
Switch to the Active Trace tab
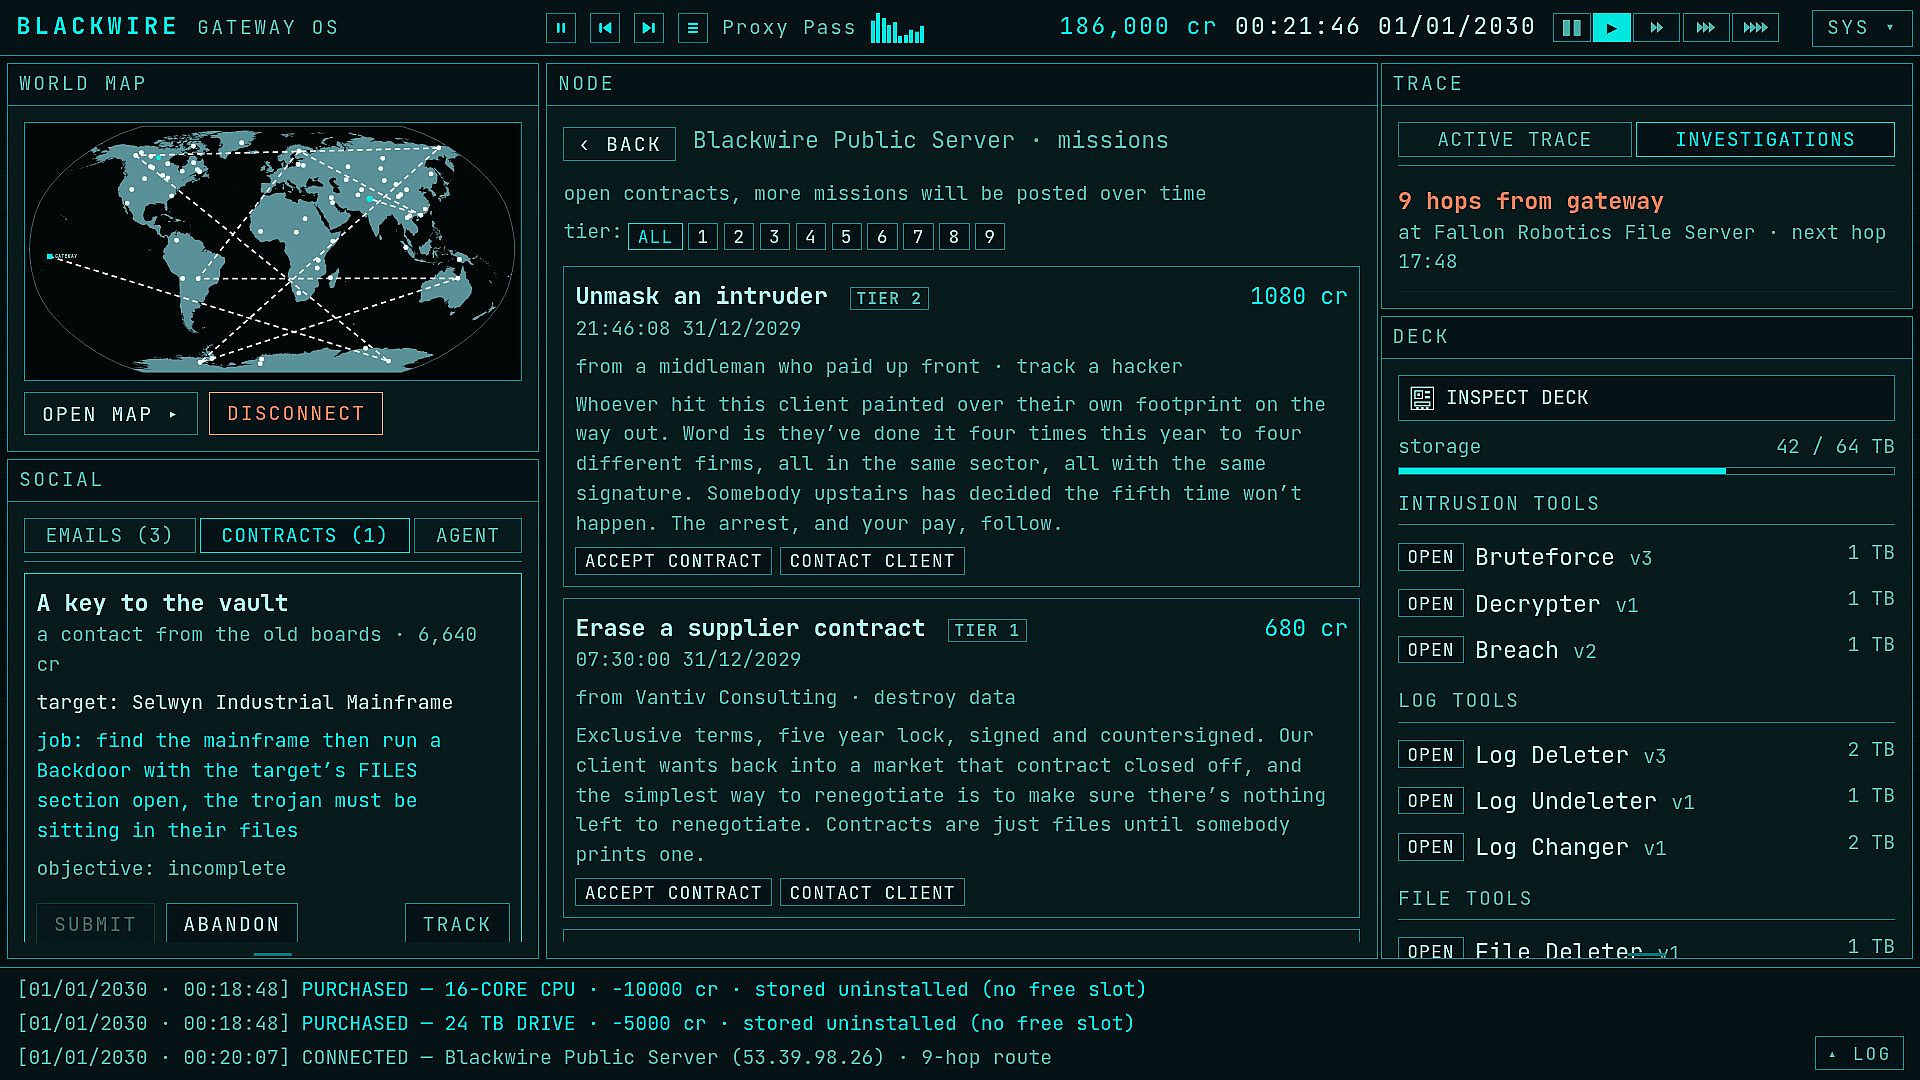tap(1514, 140)
